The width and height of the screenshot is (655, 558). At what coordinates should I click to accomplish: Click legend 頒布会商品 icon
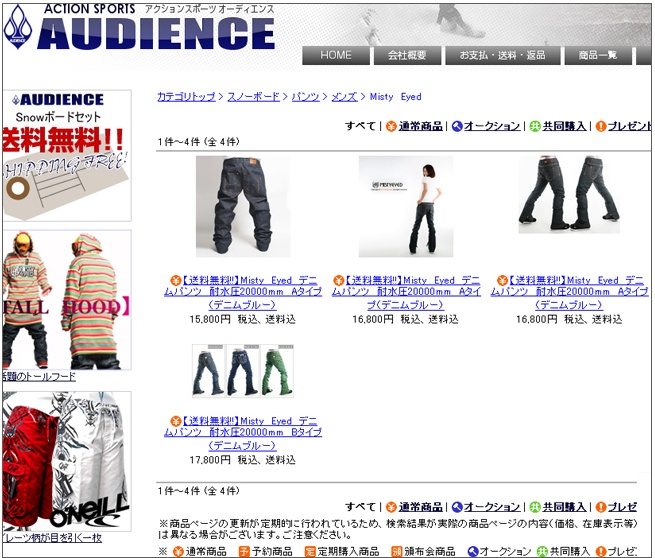tap(396, 551)
